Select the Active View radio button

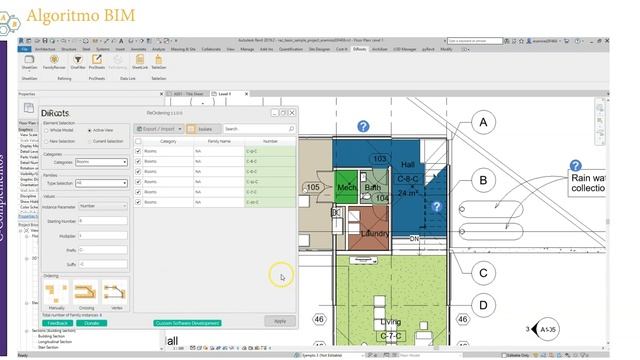pyautogui.click(x=90, y=130)
